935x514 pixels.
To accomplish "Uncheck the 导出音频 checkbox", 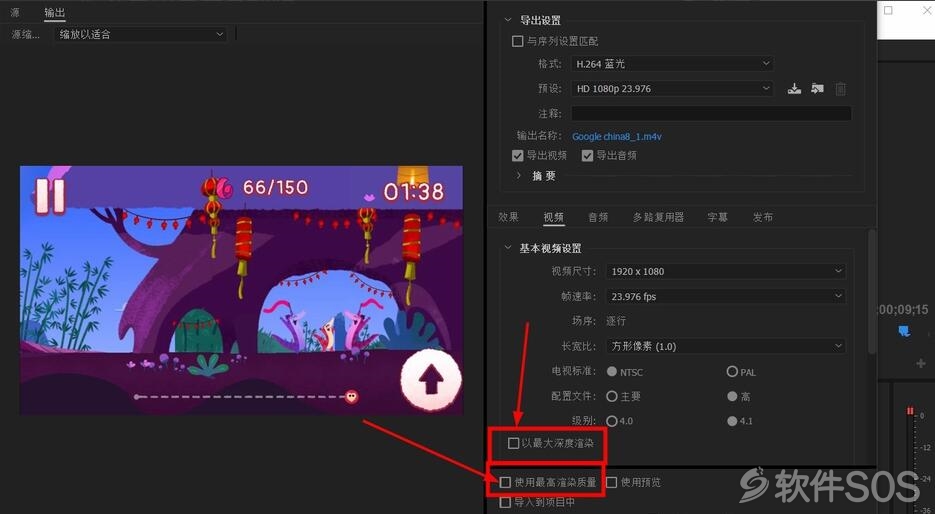I will click(x=587, y=156).
